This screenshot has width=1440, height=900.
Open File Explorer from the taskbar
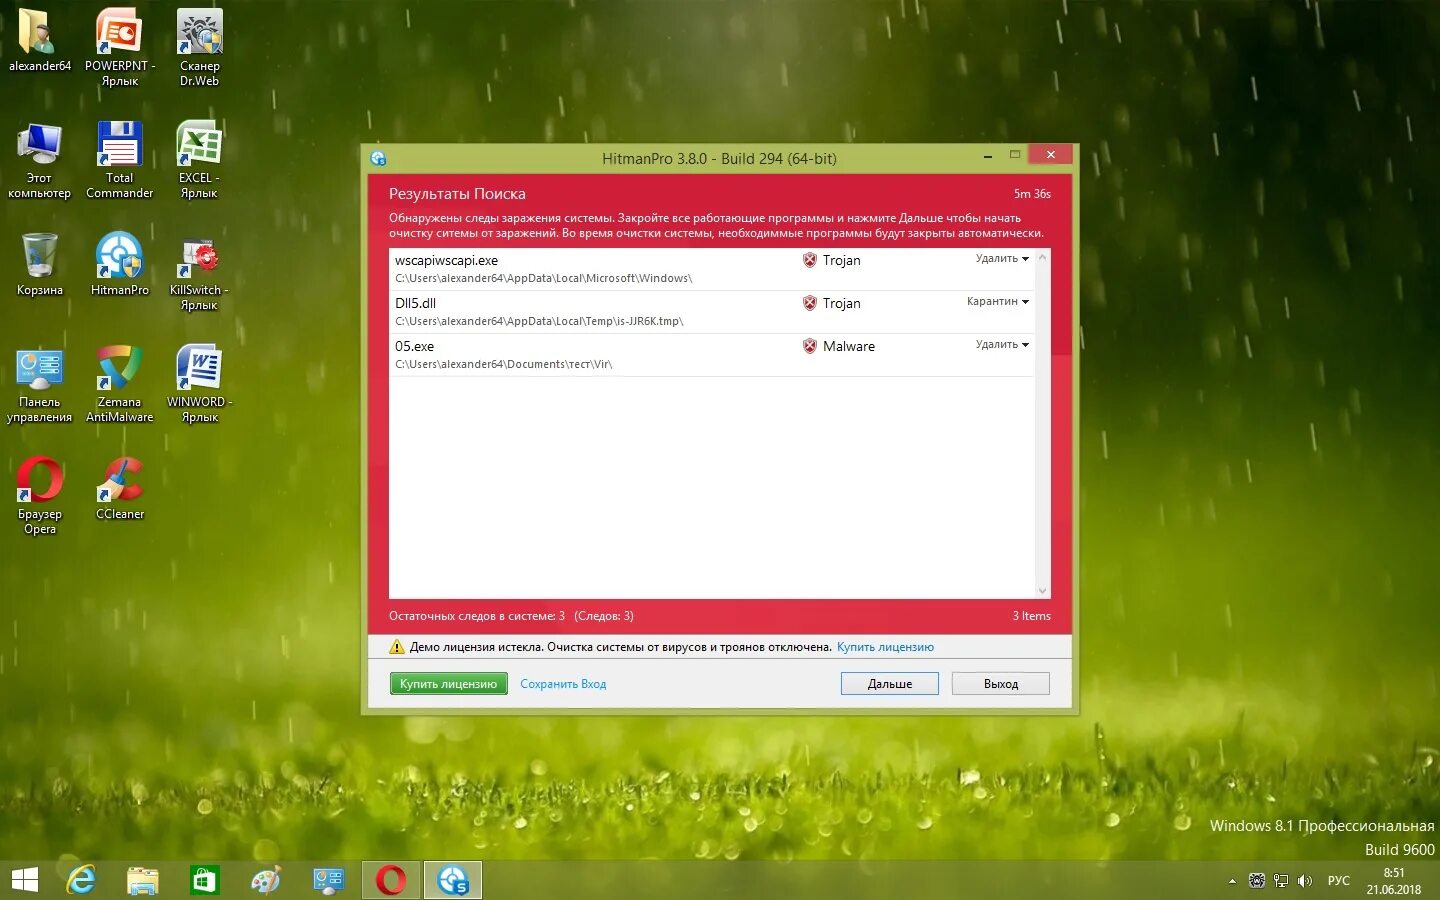(x=143, y=880)
